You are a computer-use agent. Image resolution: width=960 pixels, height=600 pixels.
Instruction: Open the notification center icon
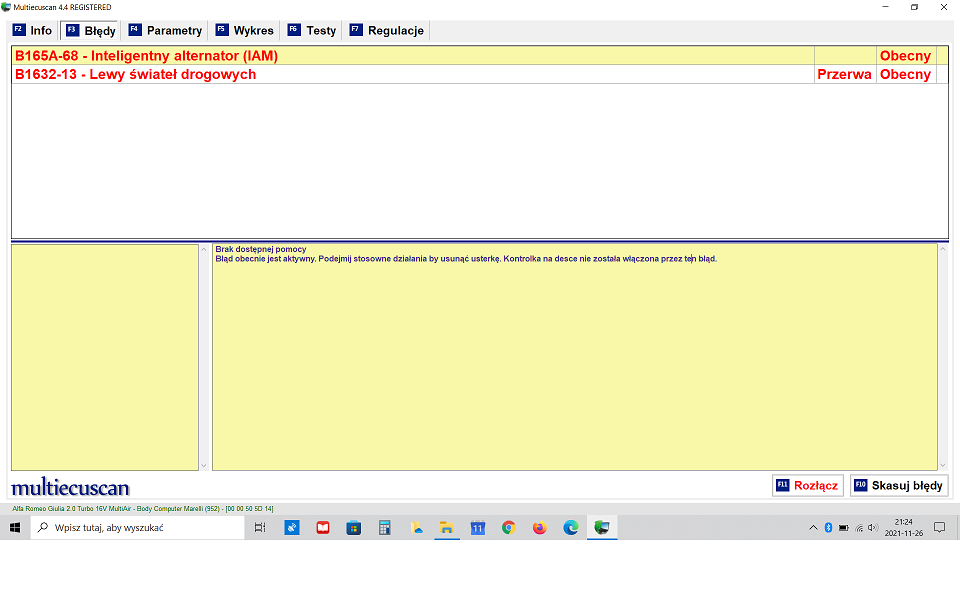[x=940, y=528]
